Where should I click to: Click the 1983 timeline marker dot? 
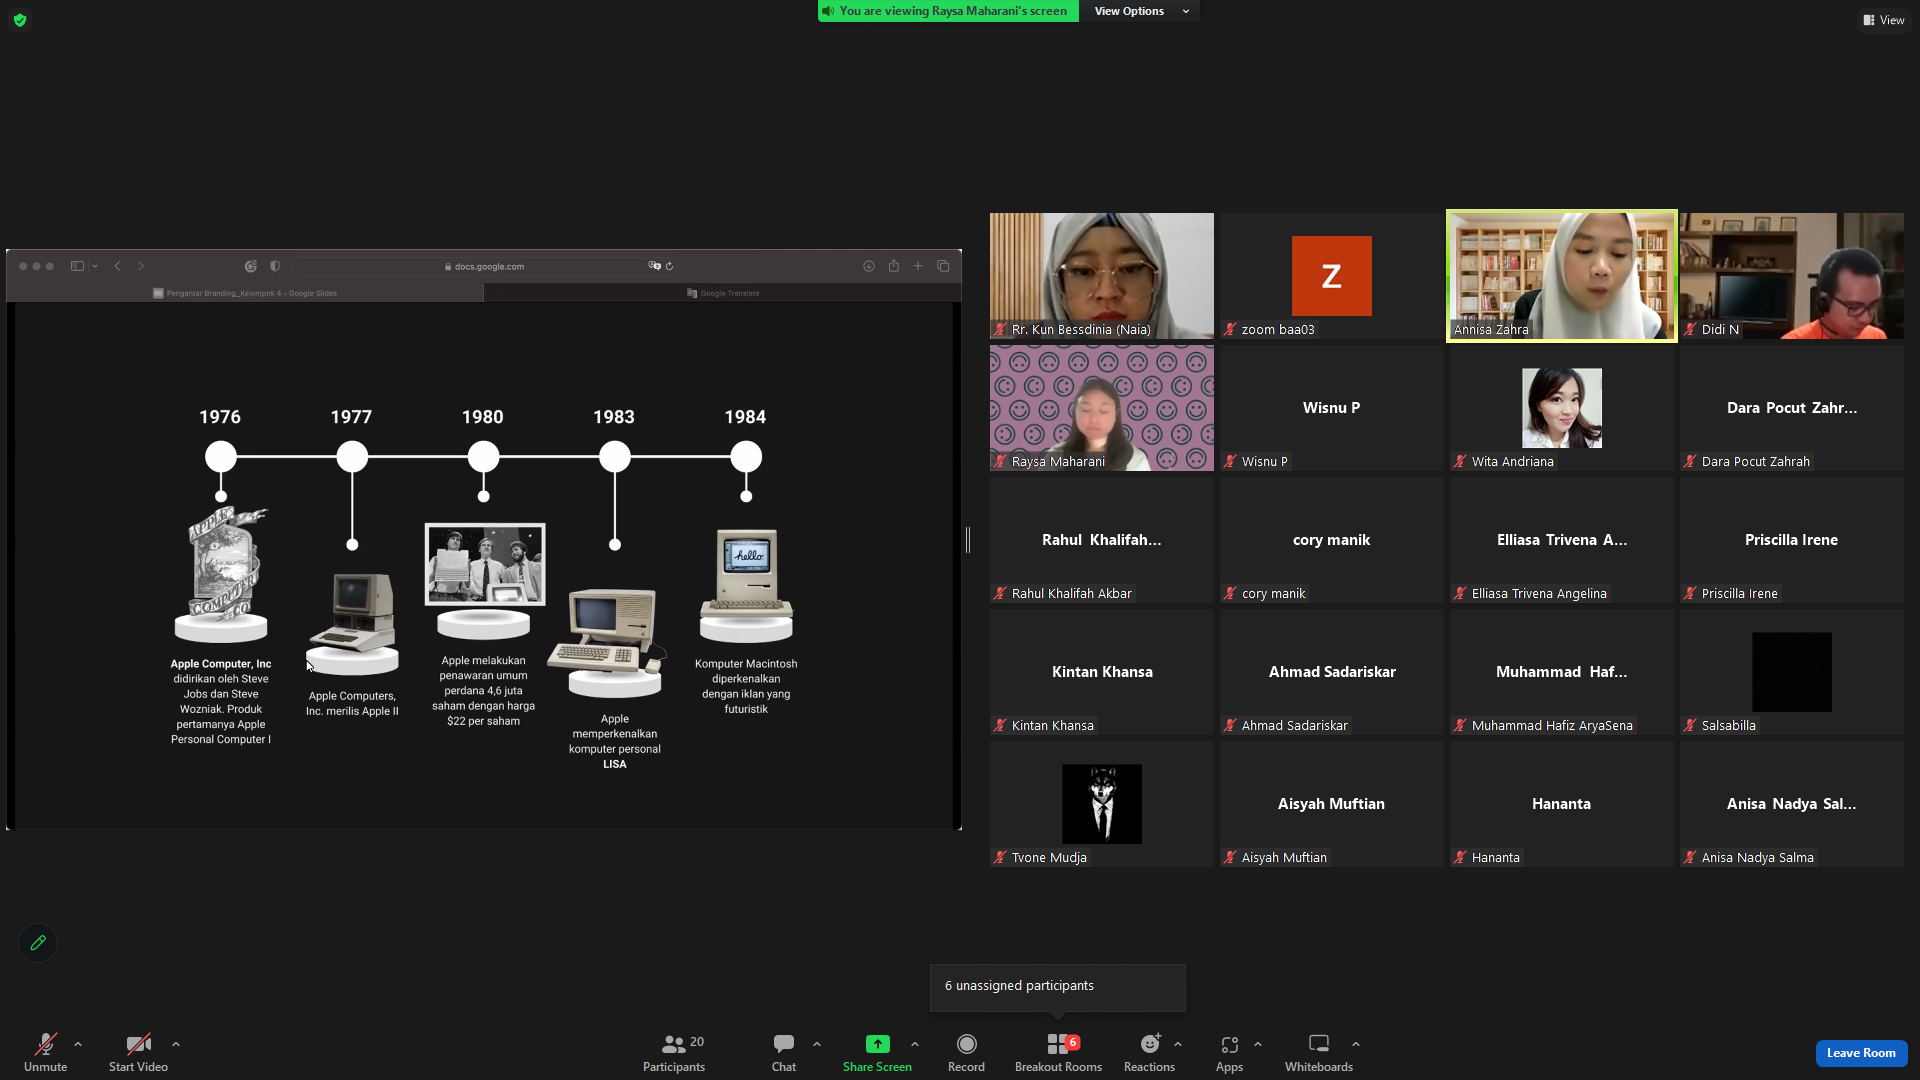click(615, 457)
